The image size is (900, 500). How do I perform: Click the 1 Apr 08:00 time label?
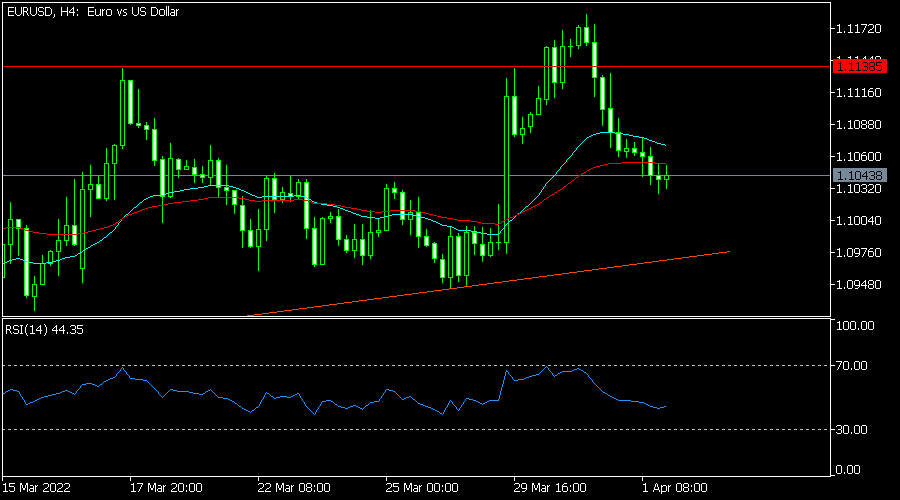click(x=675, y=488)
